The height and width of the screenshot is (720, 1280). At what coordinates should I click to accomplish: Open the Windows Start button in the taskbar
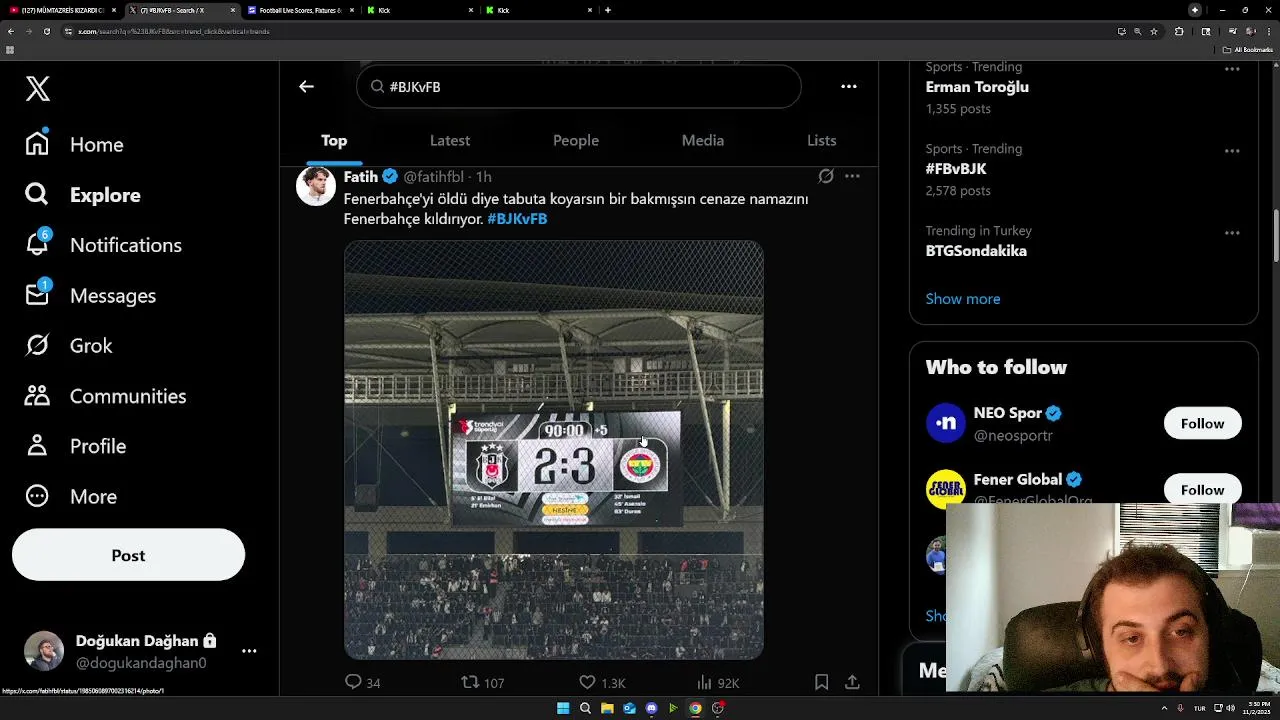click(x=563, y=708)
